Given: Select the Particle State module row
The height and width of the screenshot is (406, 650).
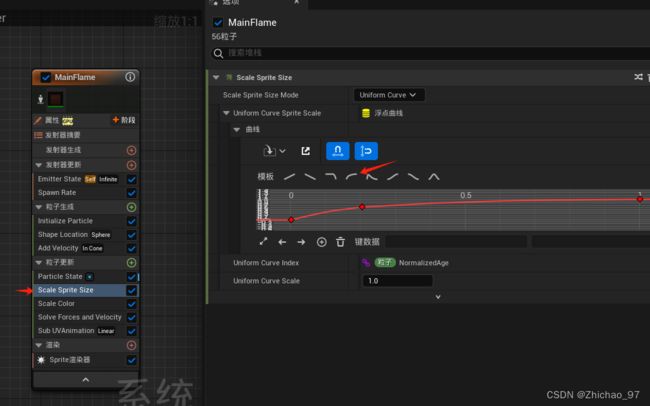Looking at the screenshot, I should pyautogui.click(x=86, y=276).
